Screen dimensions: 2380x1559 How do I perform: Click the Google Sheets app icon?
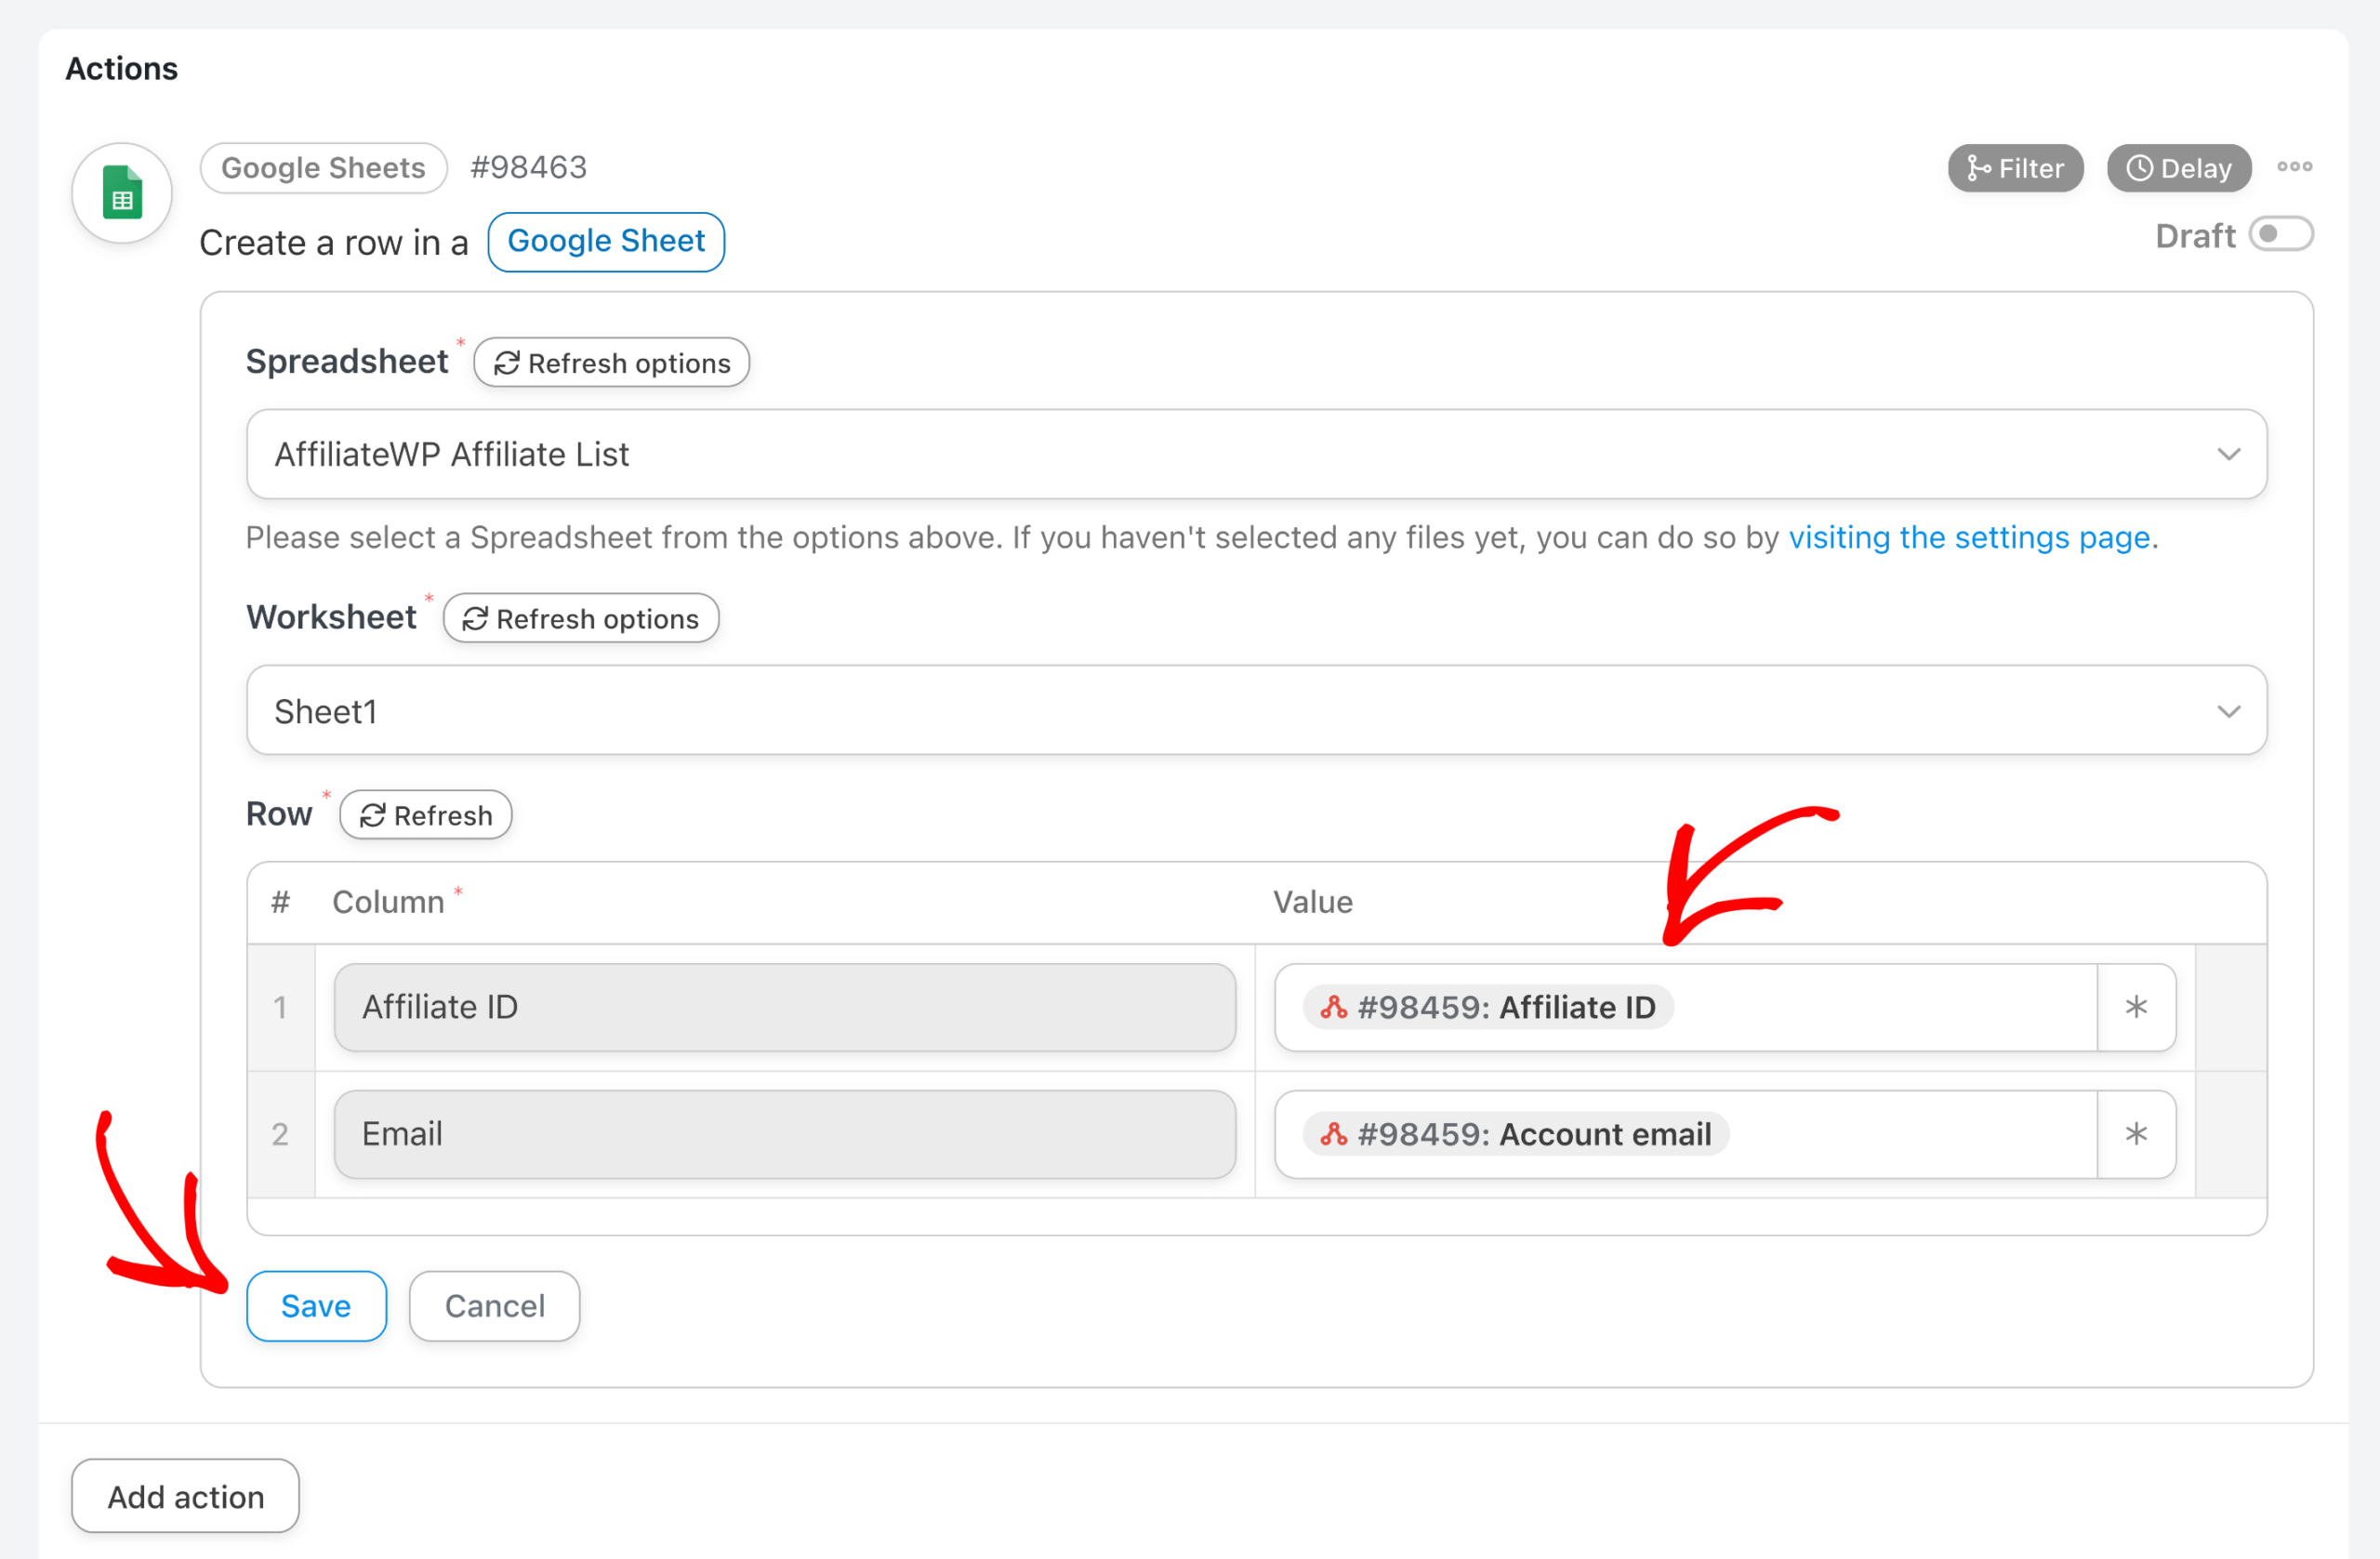click(x=122, y=192)
